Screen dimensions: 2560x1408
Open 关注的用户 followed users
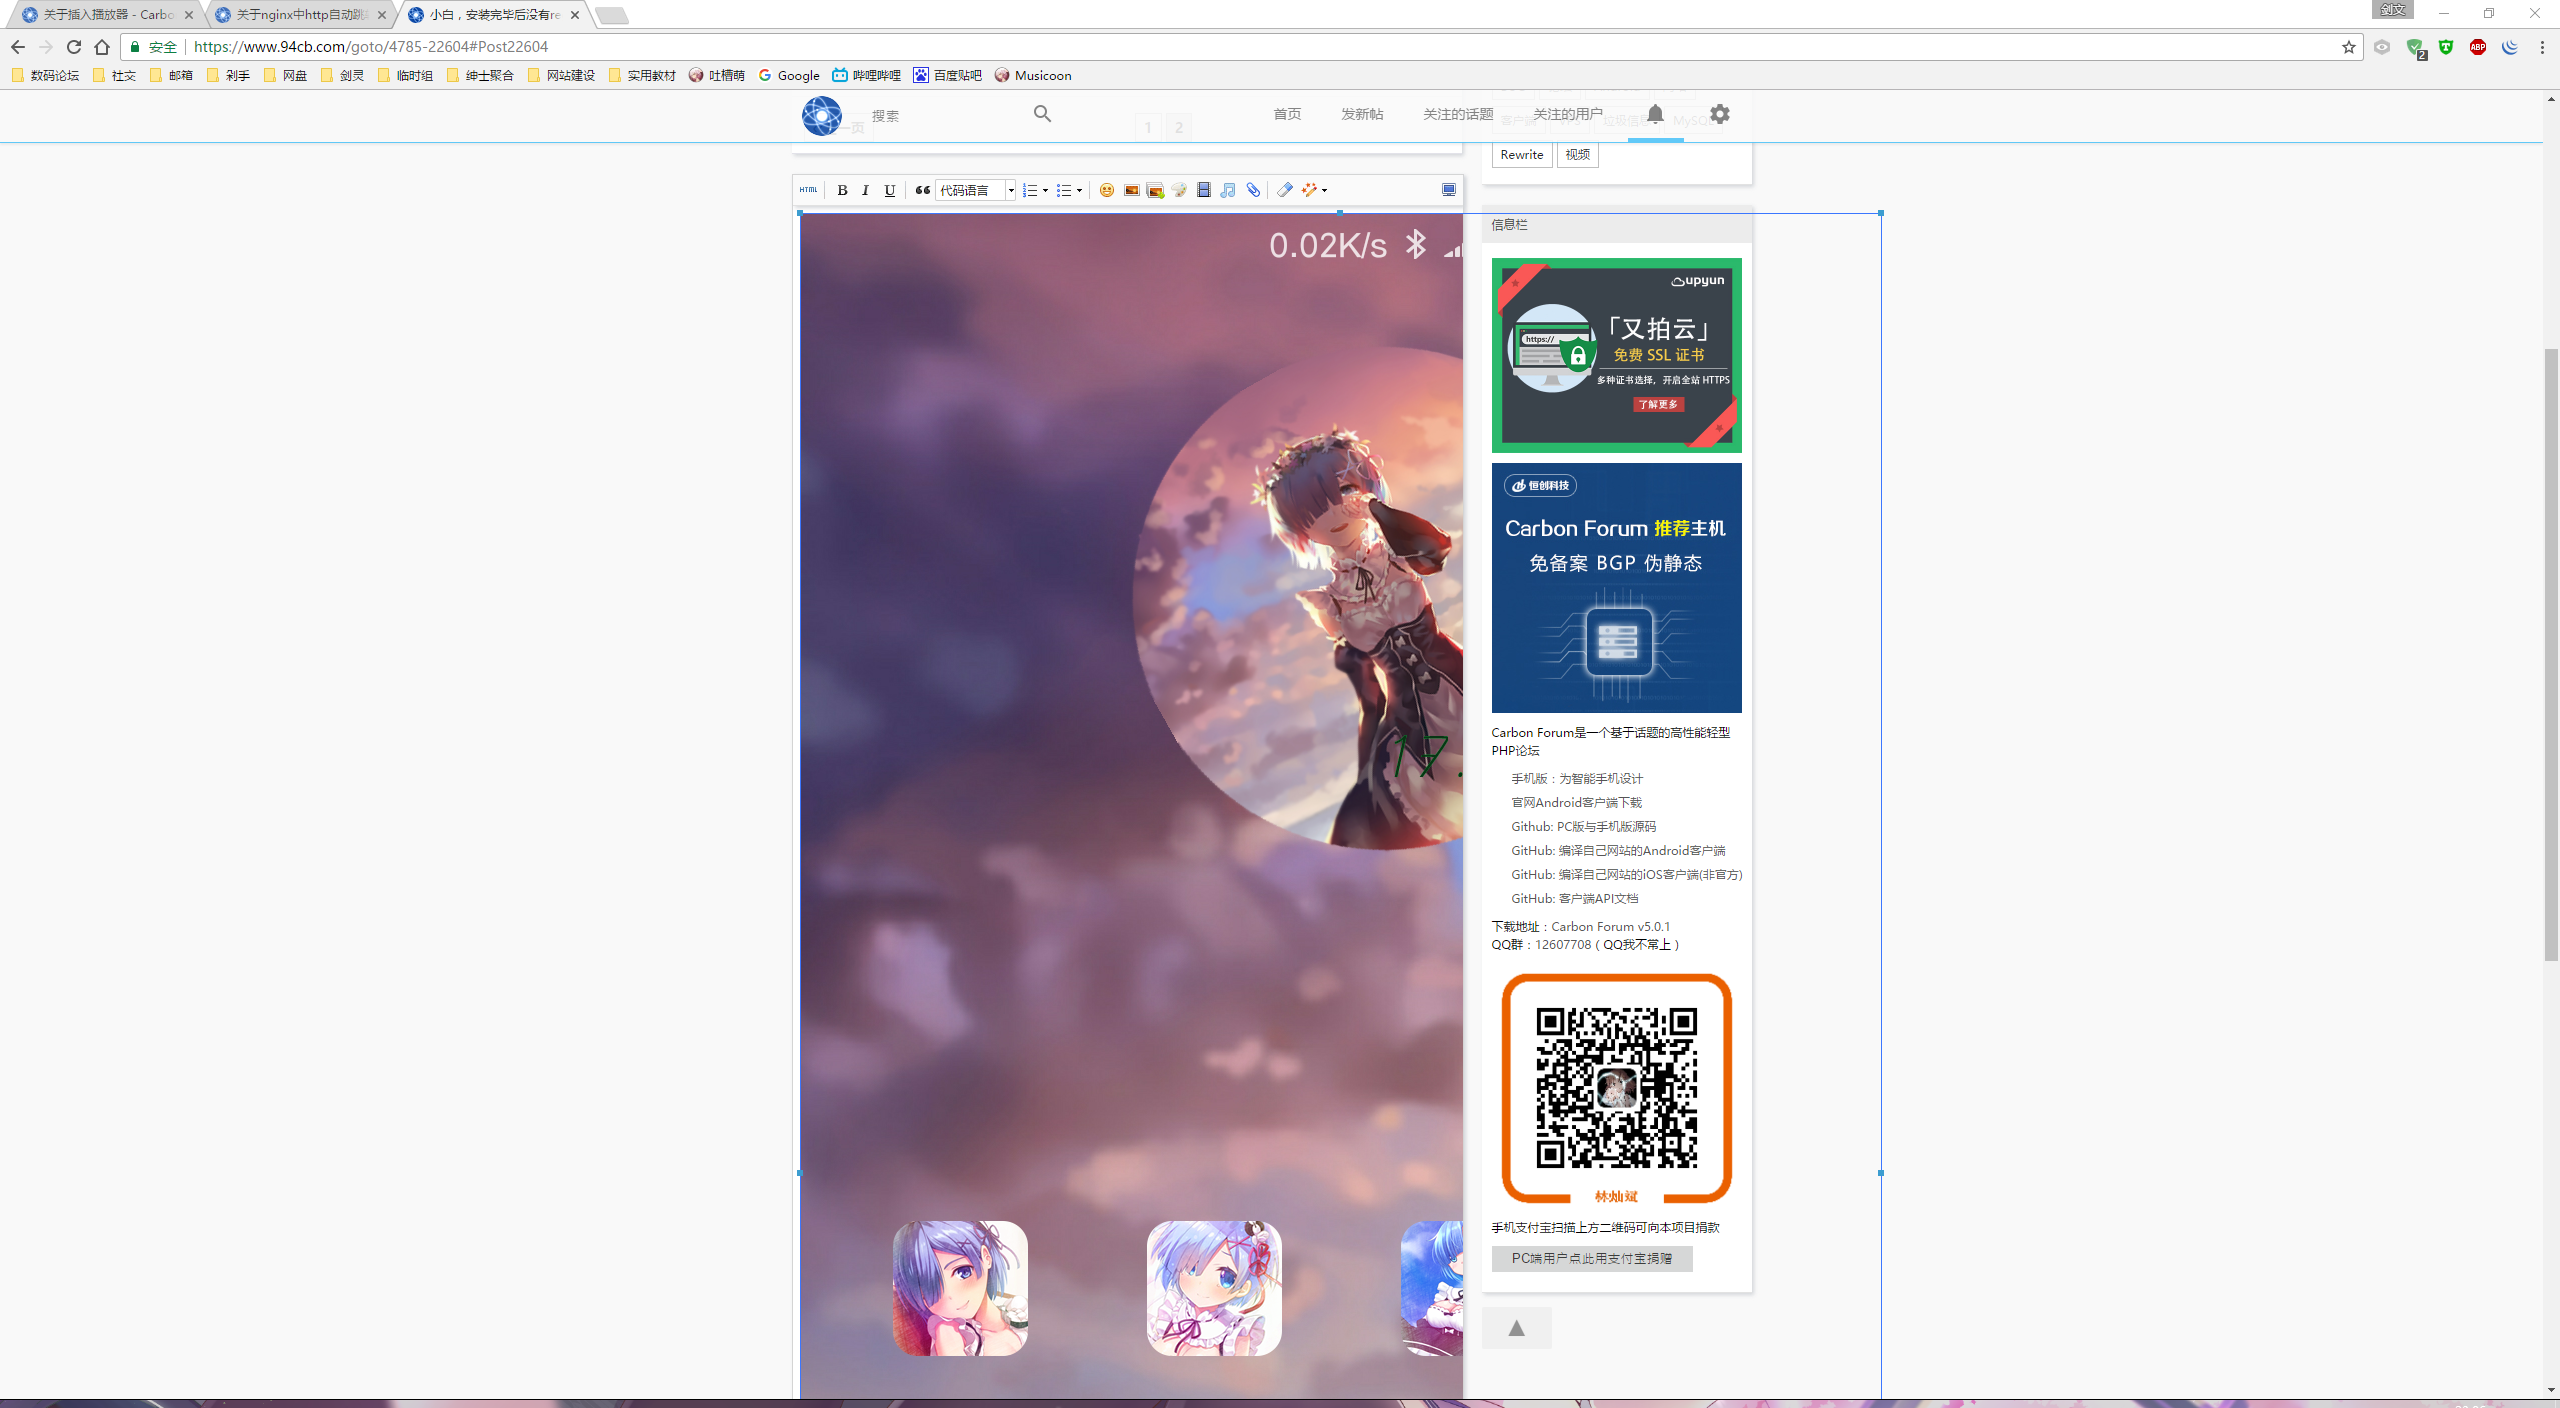click(x=1568, y=114)
